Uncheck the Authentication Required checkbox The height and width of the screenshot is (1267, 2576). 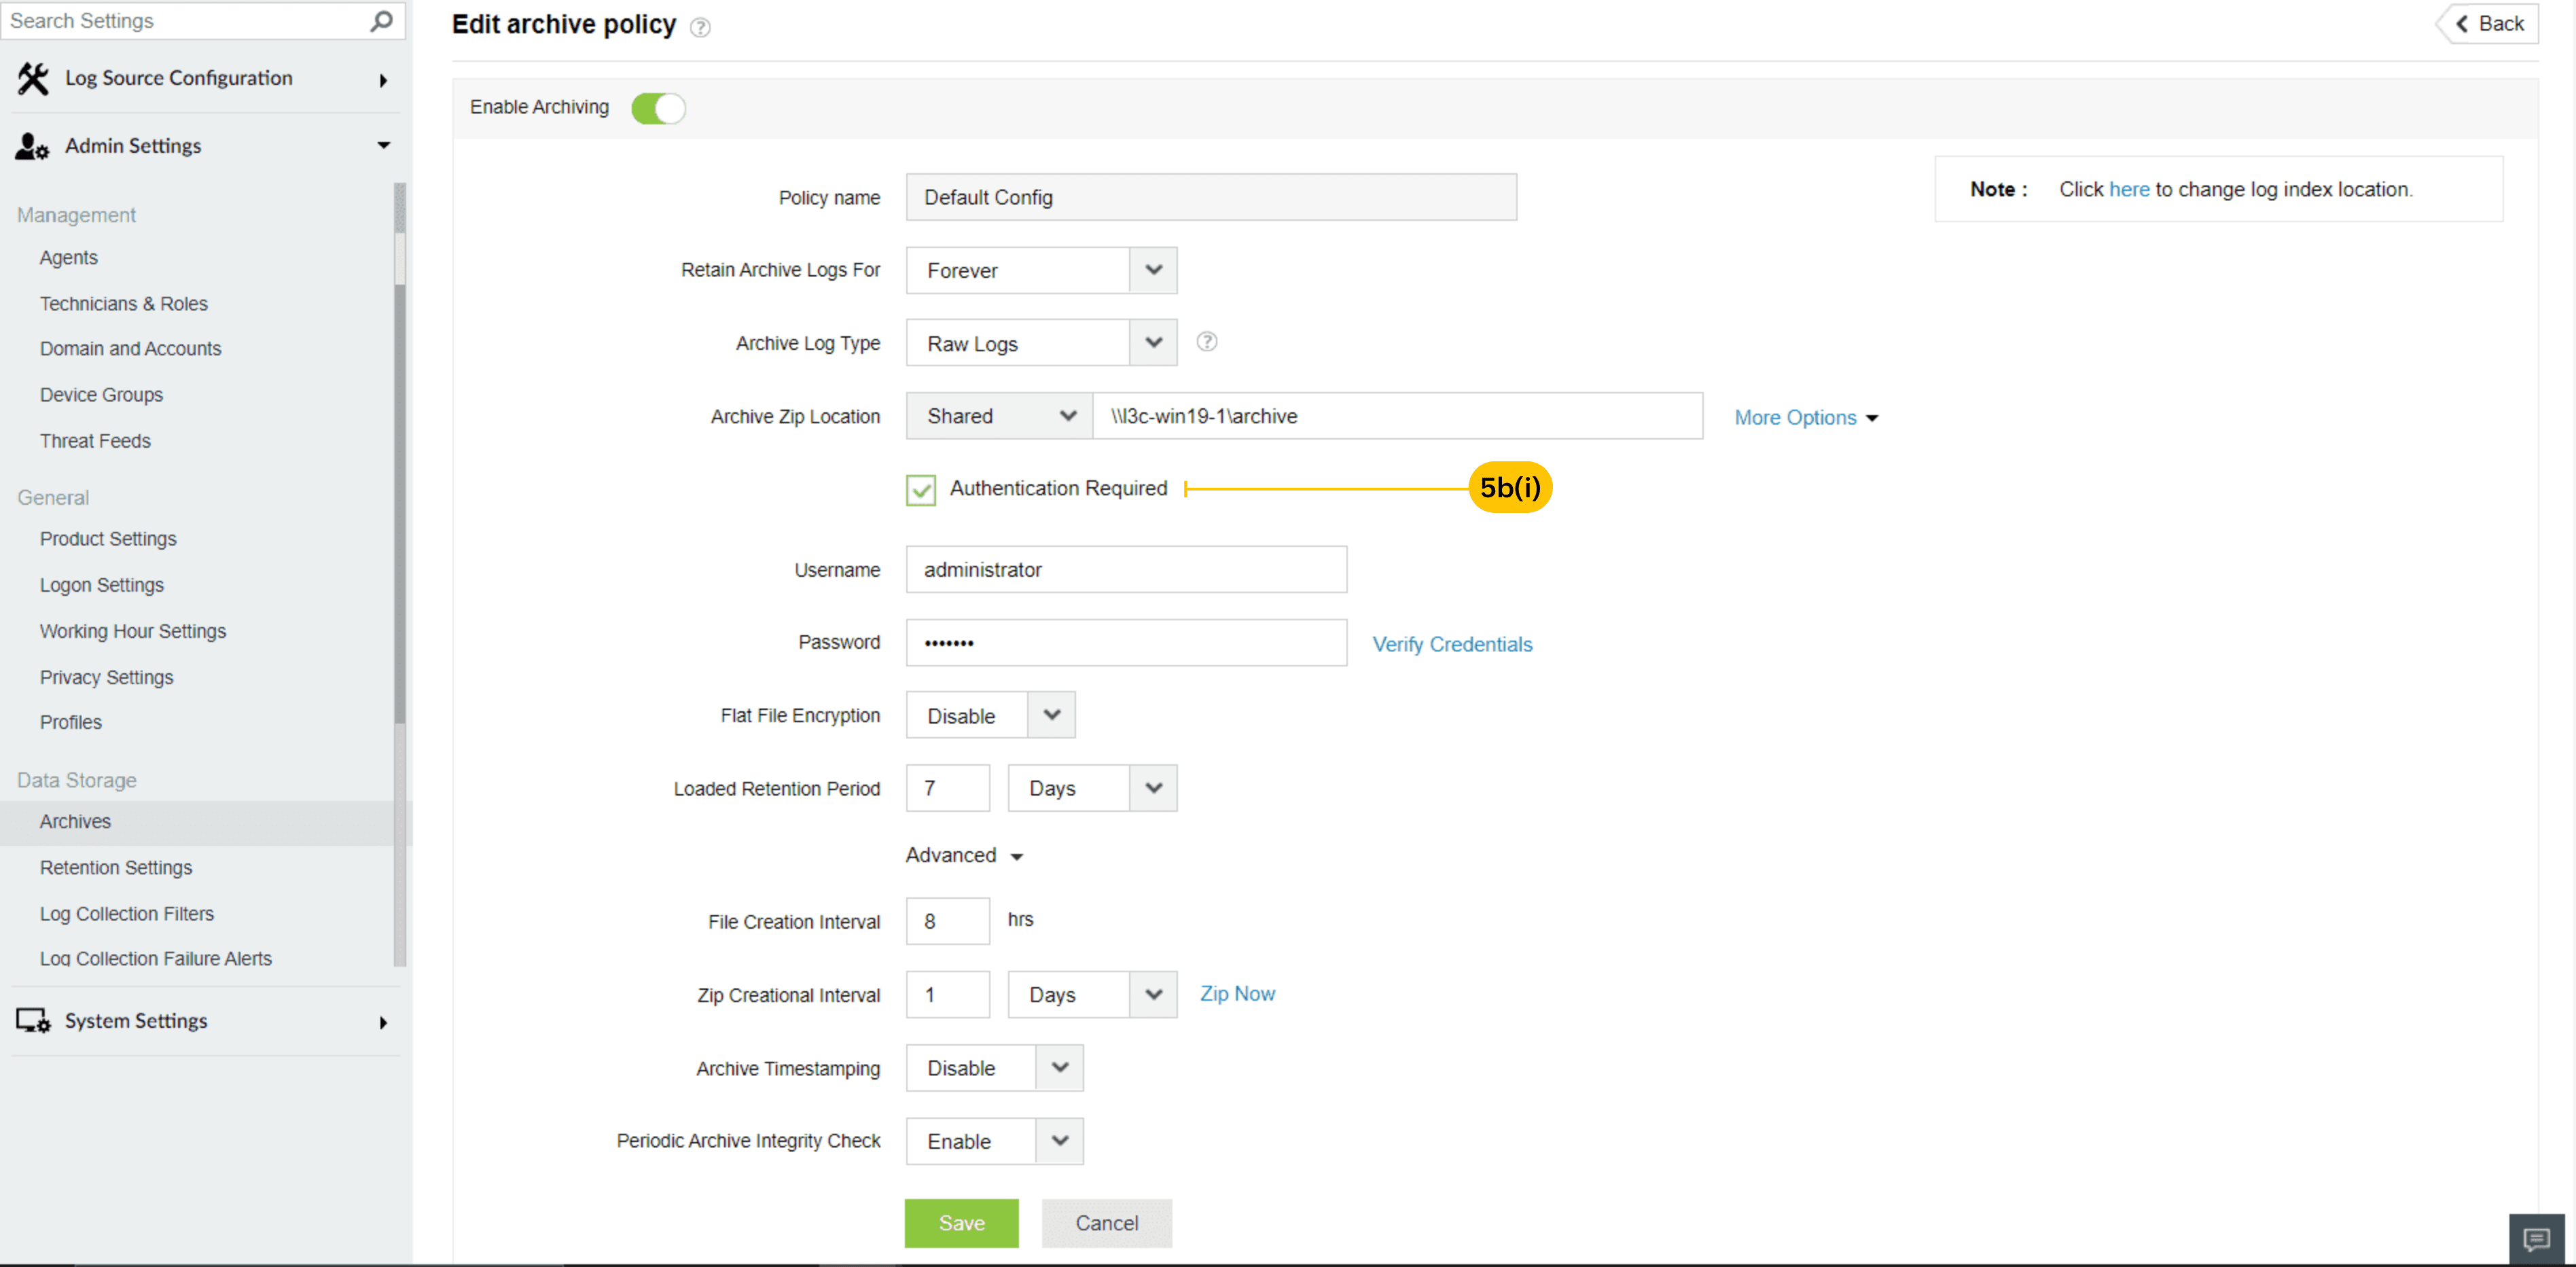(921, 490)
